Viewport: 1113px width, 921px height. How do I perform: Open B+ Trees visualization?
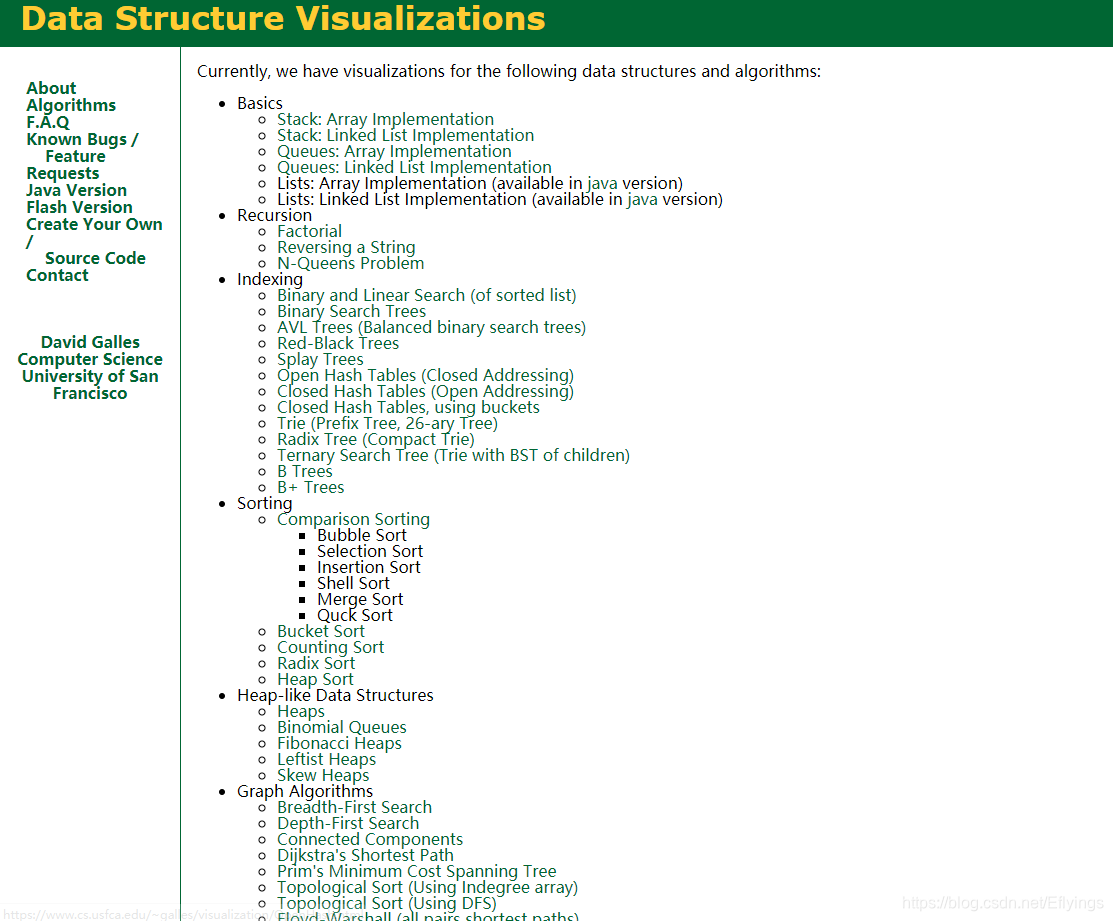310,487
